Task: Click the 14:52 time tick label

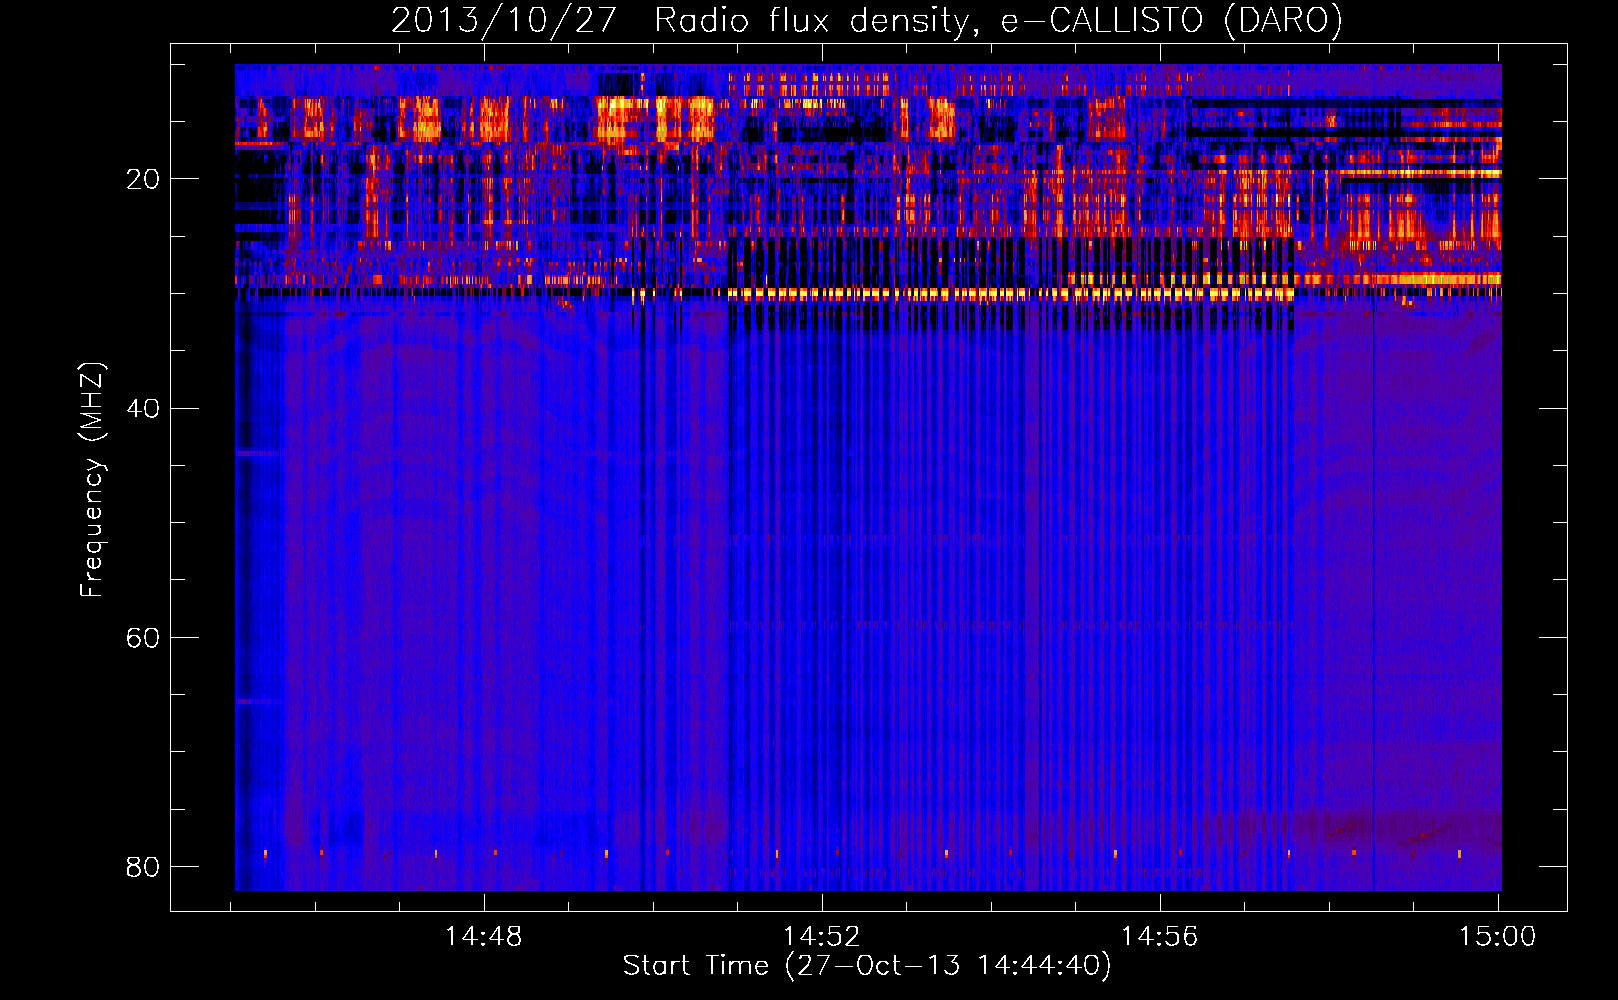Action: [x=822, y=936]
